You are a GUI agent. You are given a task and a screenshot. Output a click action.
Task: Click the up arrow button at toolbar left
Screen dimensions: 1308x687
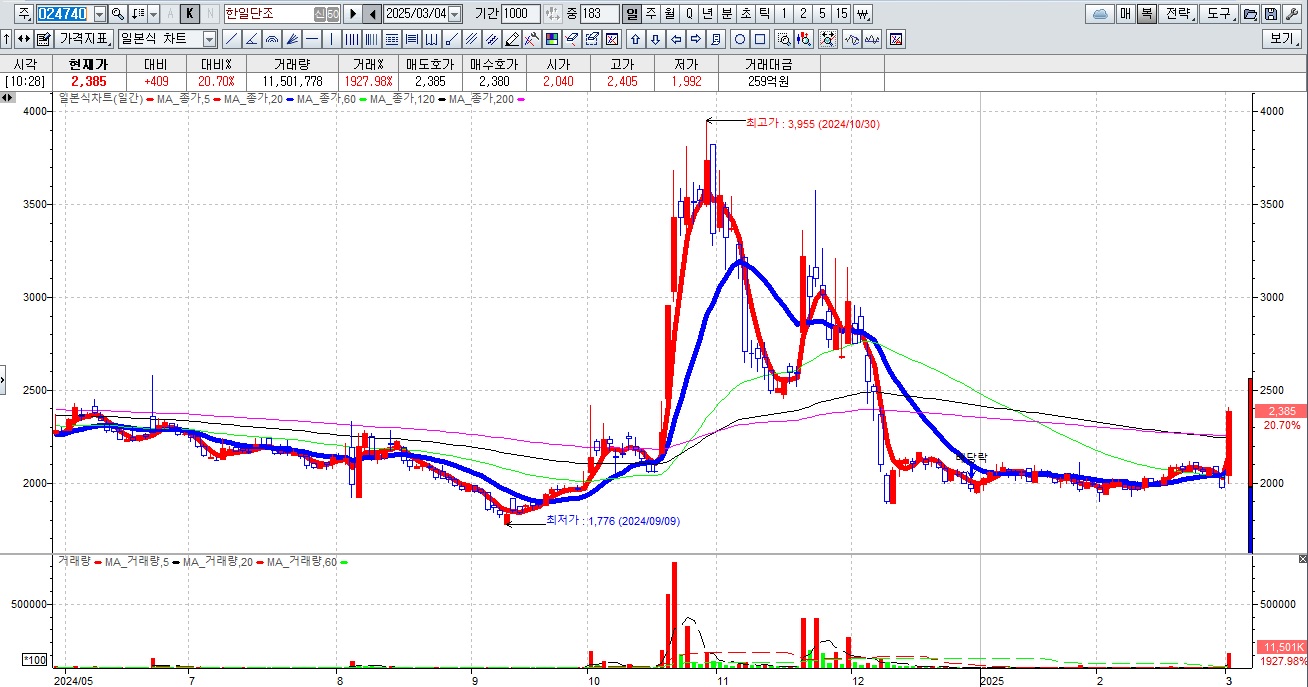click(7, 39)
